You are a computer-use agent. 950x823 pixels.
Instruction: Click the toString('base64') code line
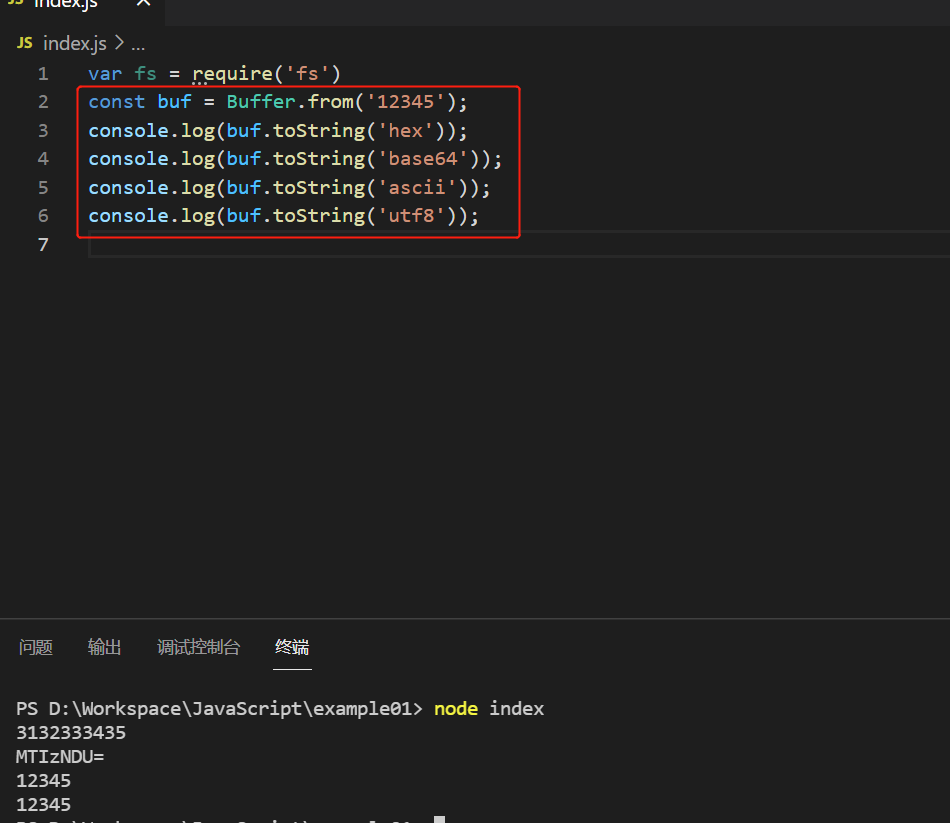point(296,159)
